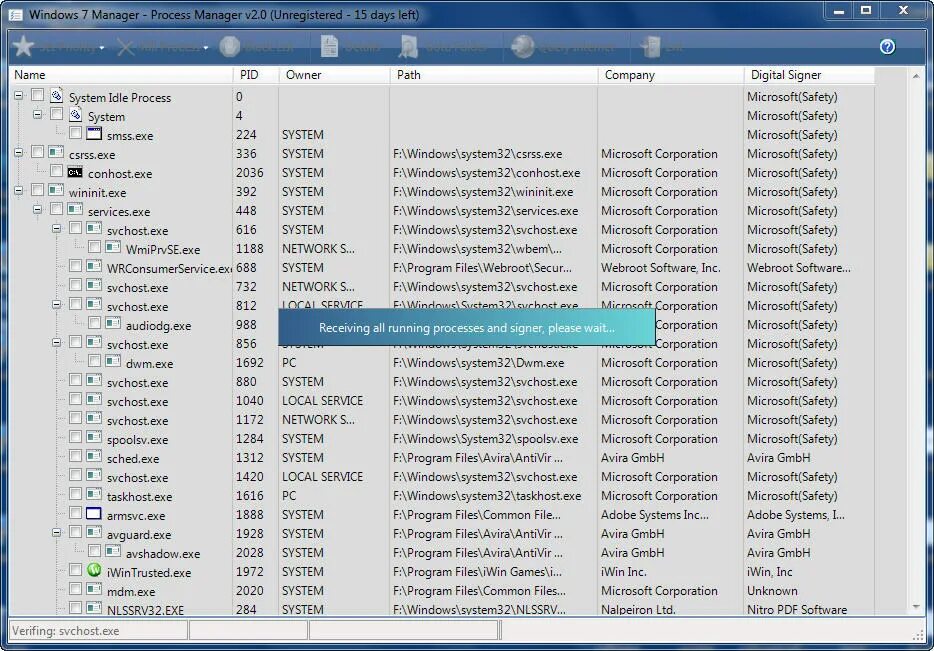Screen dimensions: 934x651
Task: Click the Nitro PDF Software signer cell
Action: click(x=797, y=610)
